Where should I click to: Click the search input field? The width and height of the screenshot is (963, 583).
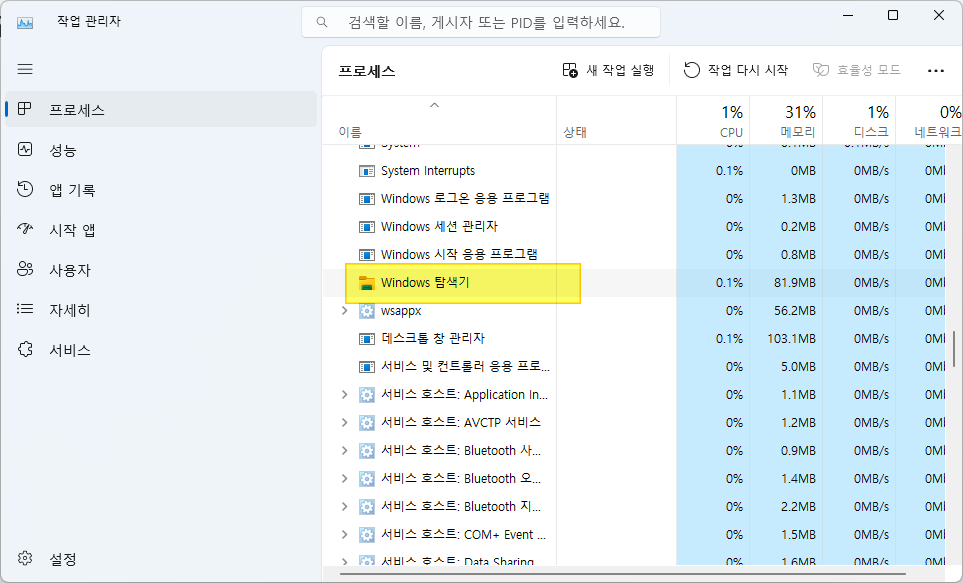(481, 22)
